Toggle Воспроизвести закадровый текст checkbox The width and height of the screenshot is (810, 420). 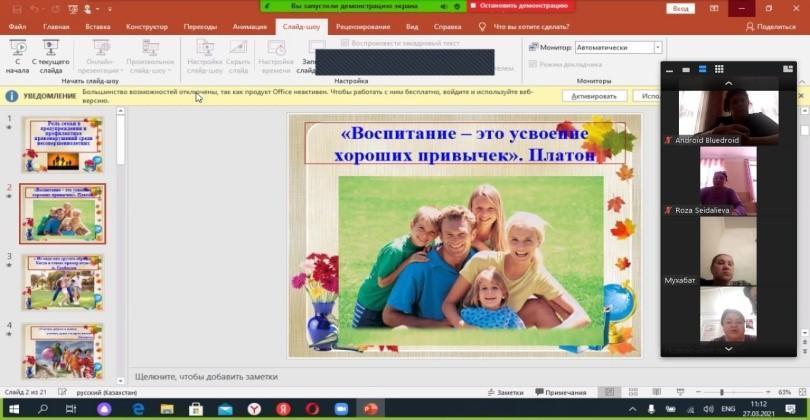(x=345, y=43)
